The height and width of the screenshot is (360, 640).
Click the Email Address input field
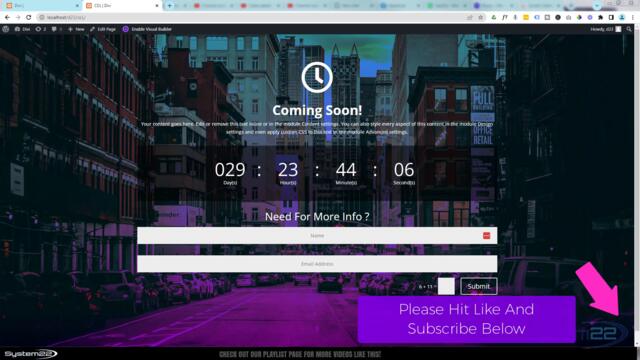click(x=317, y=264)
